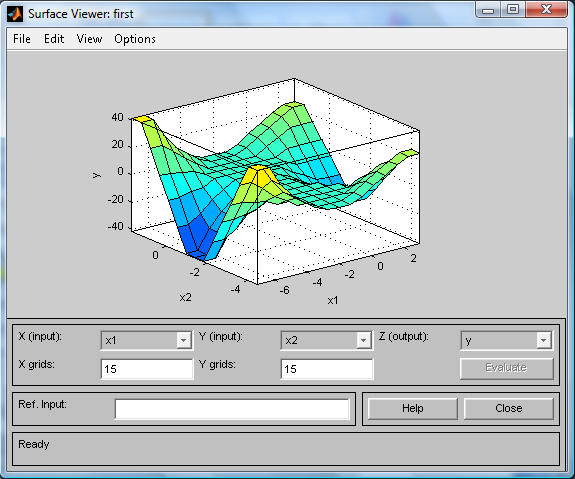Click the x1 axis label on plot

[x=333, y=301]
